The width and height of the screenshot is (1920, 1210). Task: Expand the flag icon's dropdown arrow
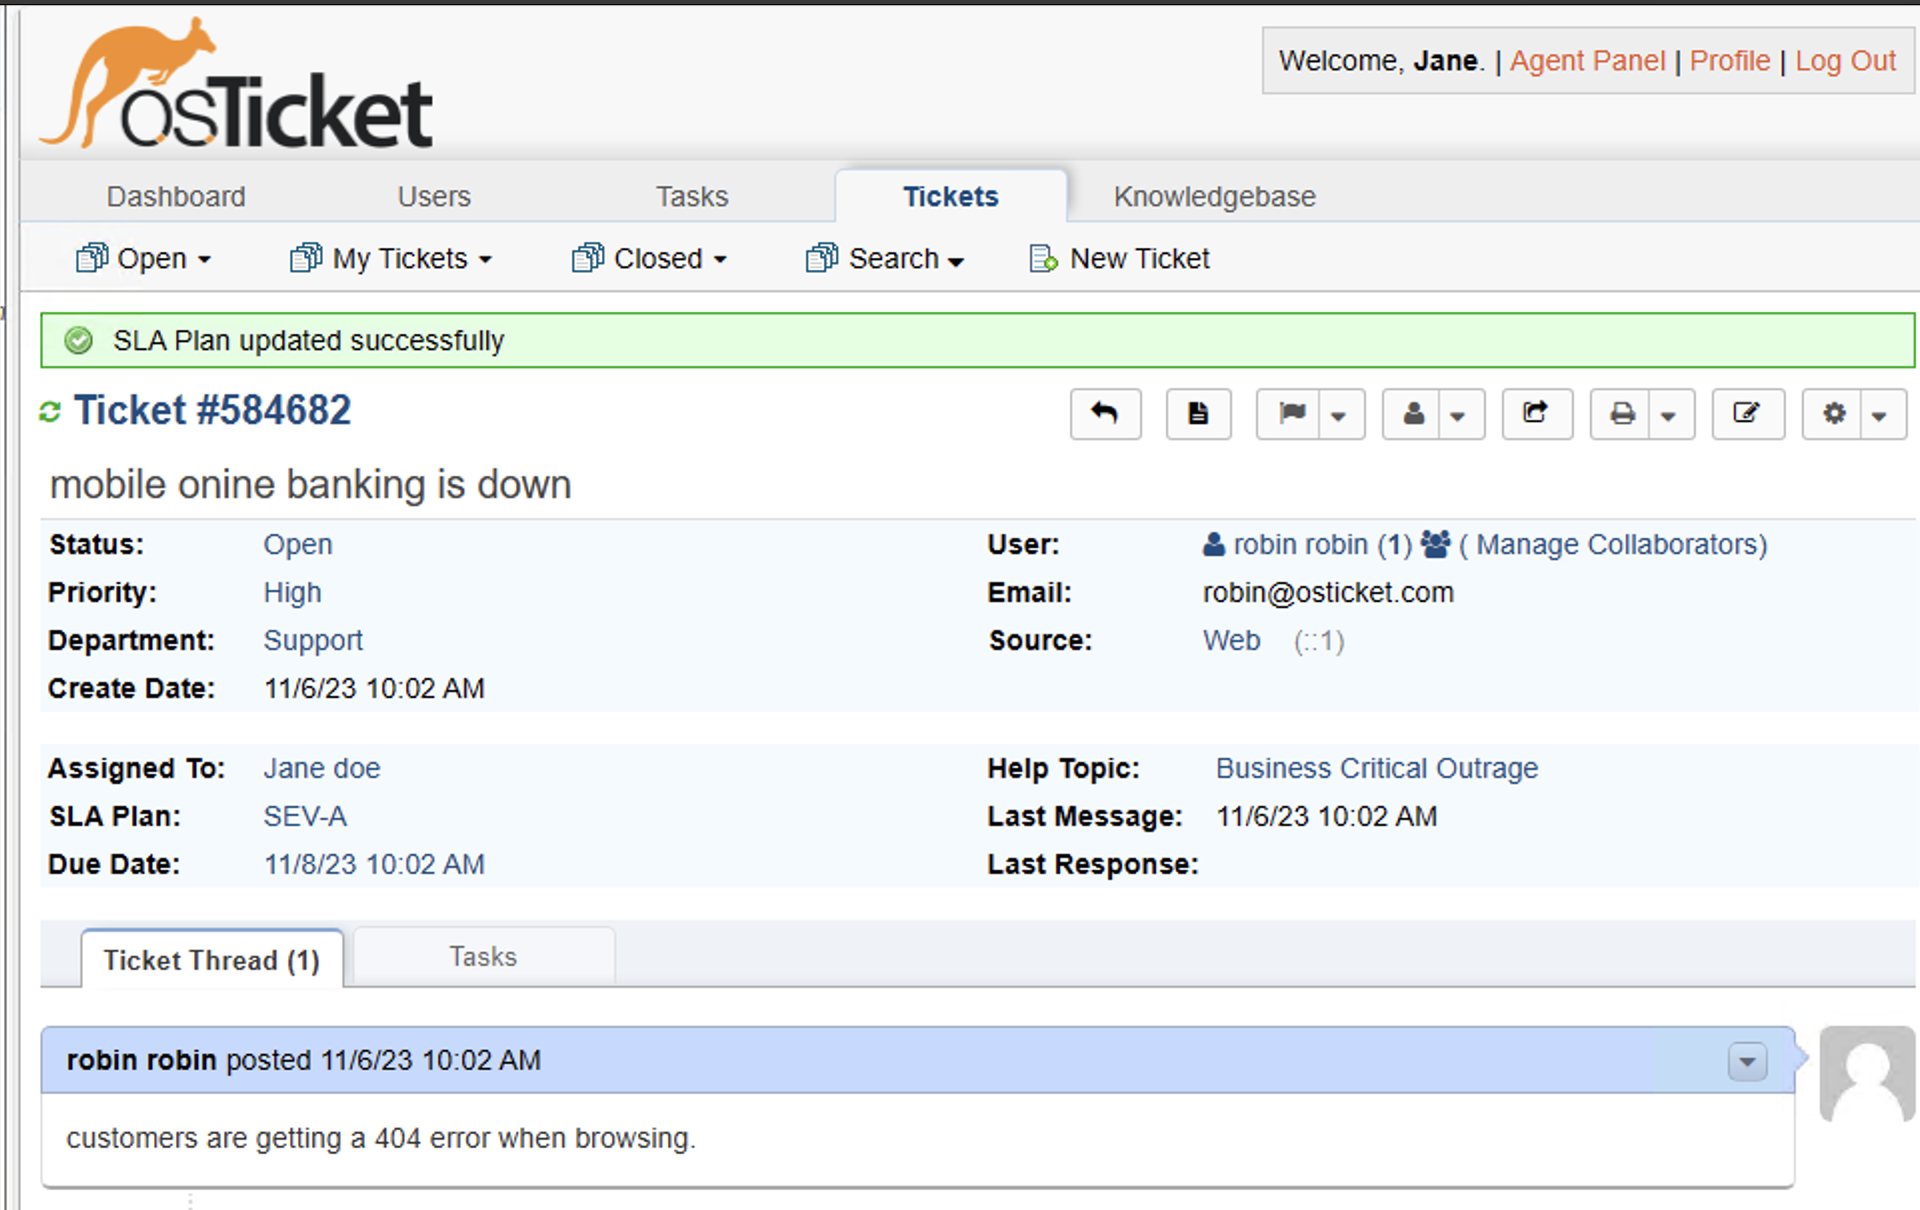1340,414
